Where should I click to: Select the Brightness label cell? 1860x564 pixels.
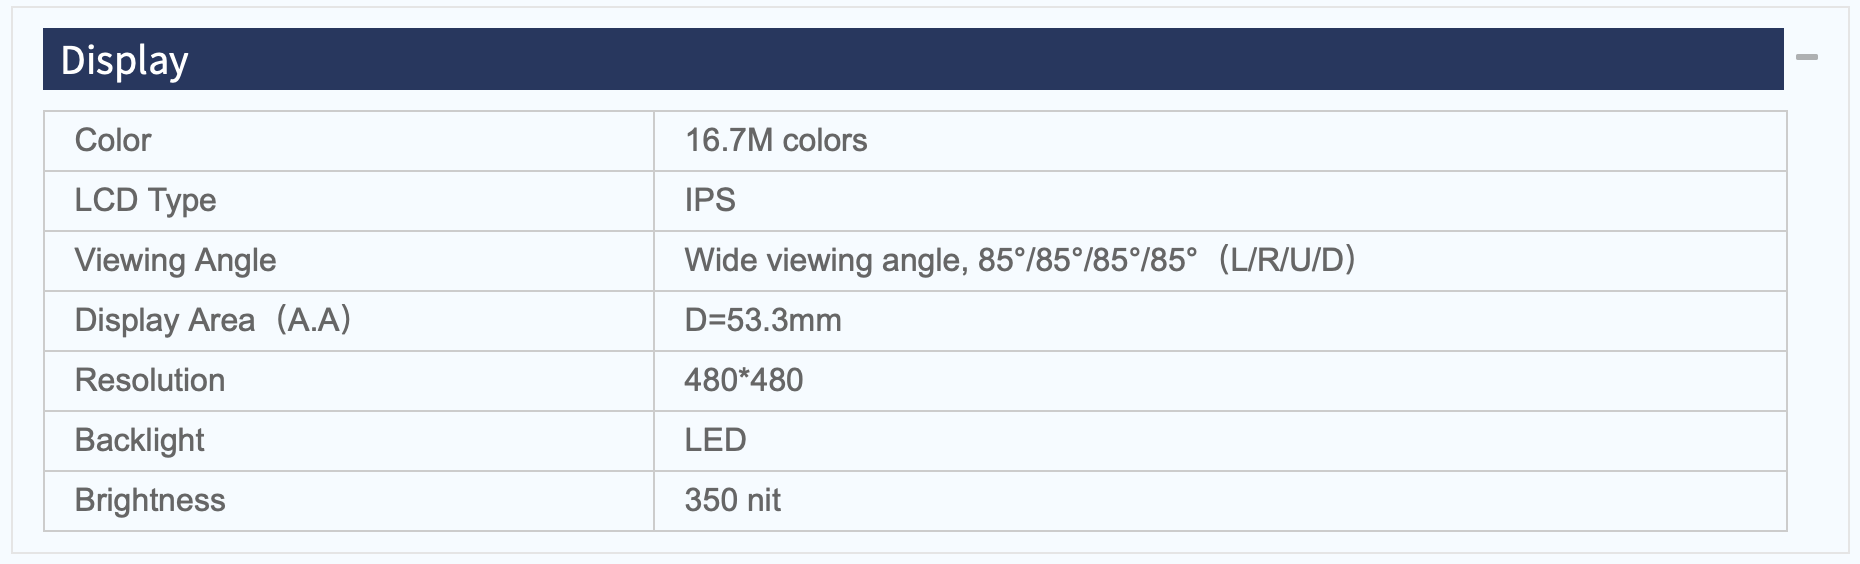tap(349, 501)
